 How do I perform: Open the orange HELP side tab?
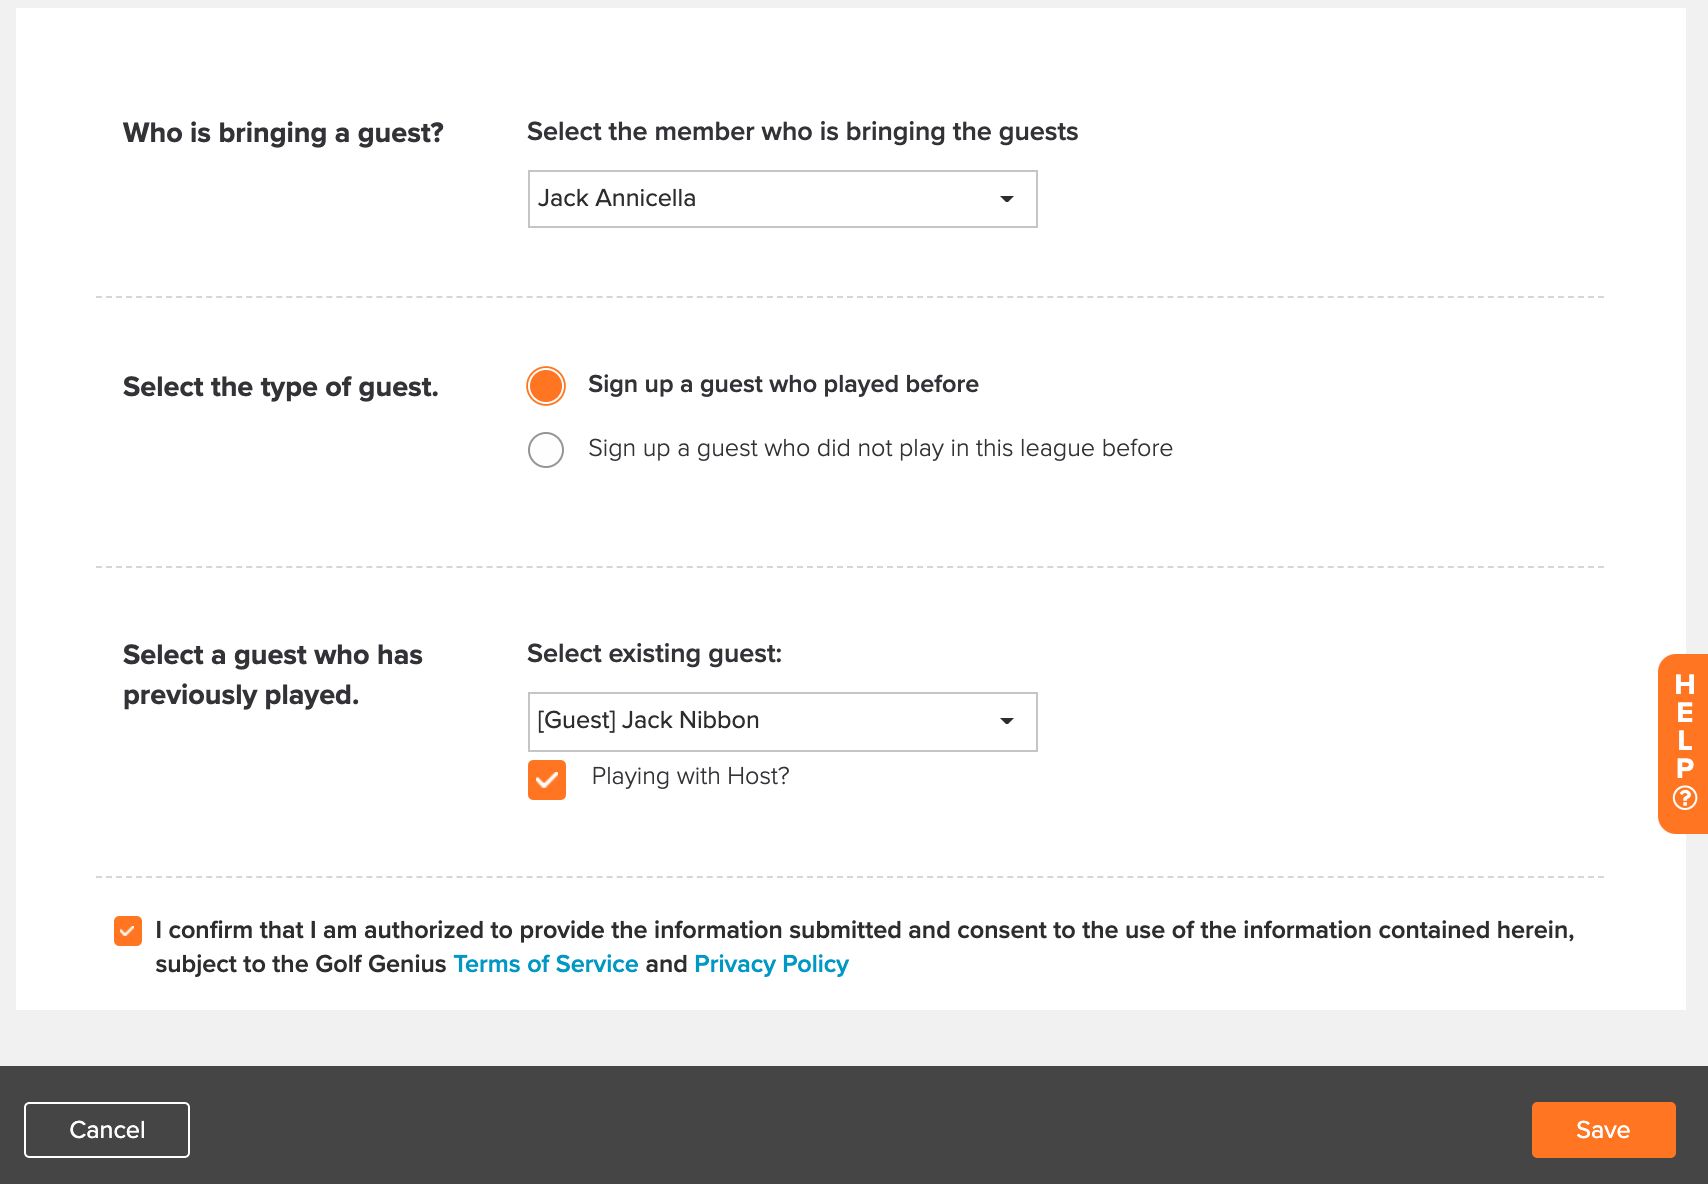pos(1684,743)
